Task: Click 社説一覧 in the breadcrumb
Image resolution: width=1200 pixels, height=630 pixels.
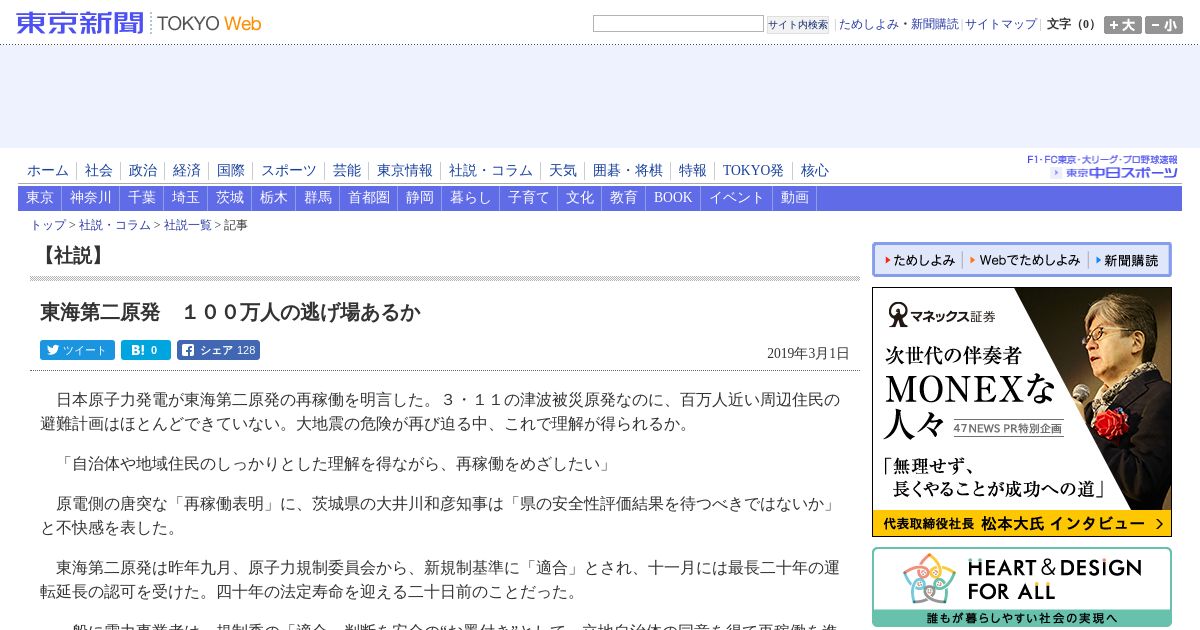Action: tap(188, 225)
